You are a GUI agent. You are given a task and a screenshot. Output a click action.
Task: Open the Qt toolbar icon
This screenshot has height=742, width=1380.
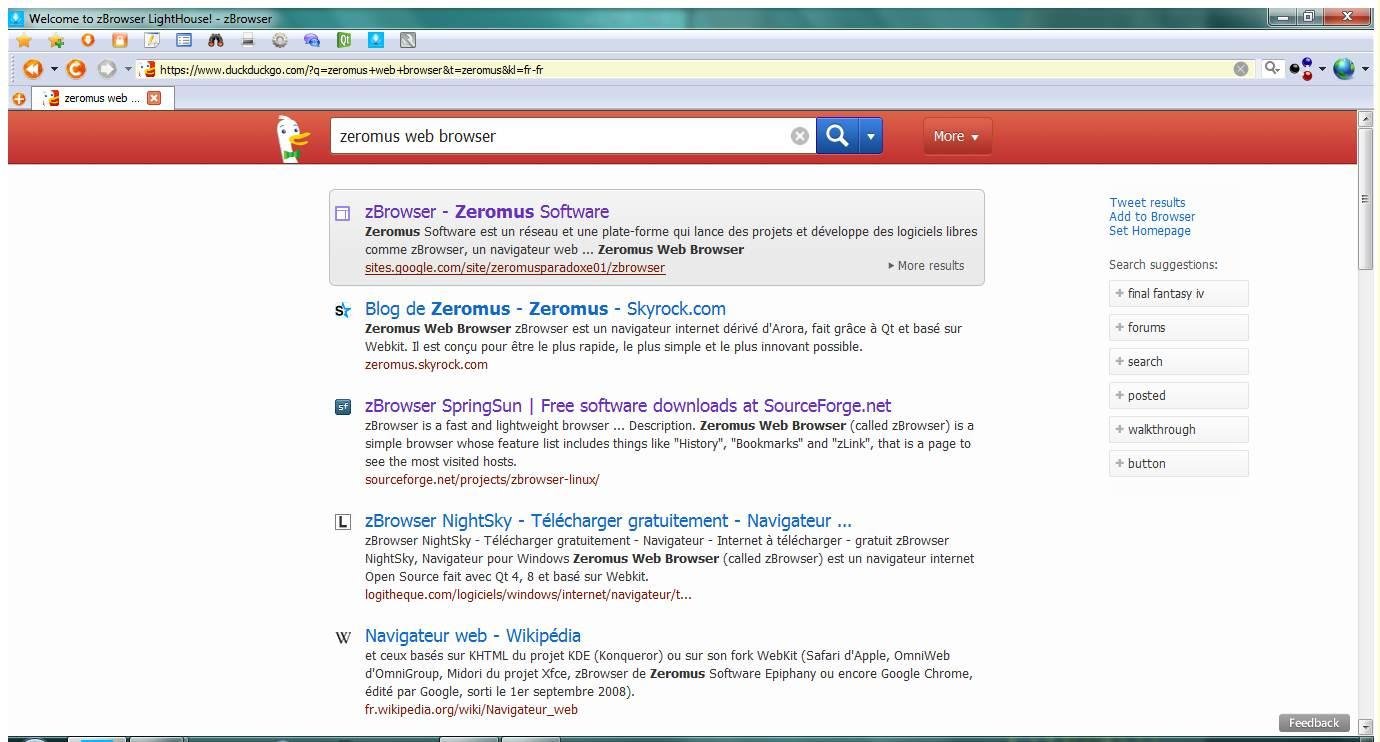click(345, 40)
